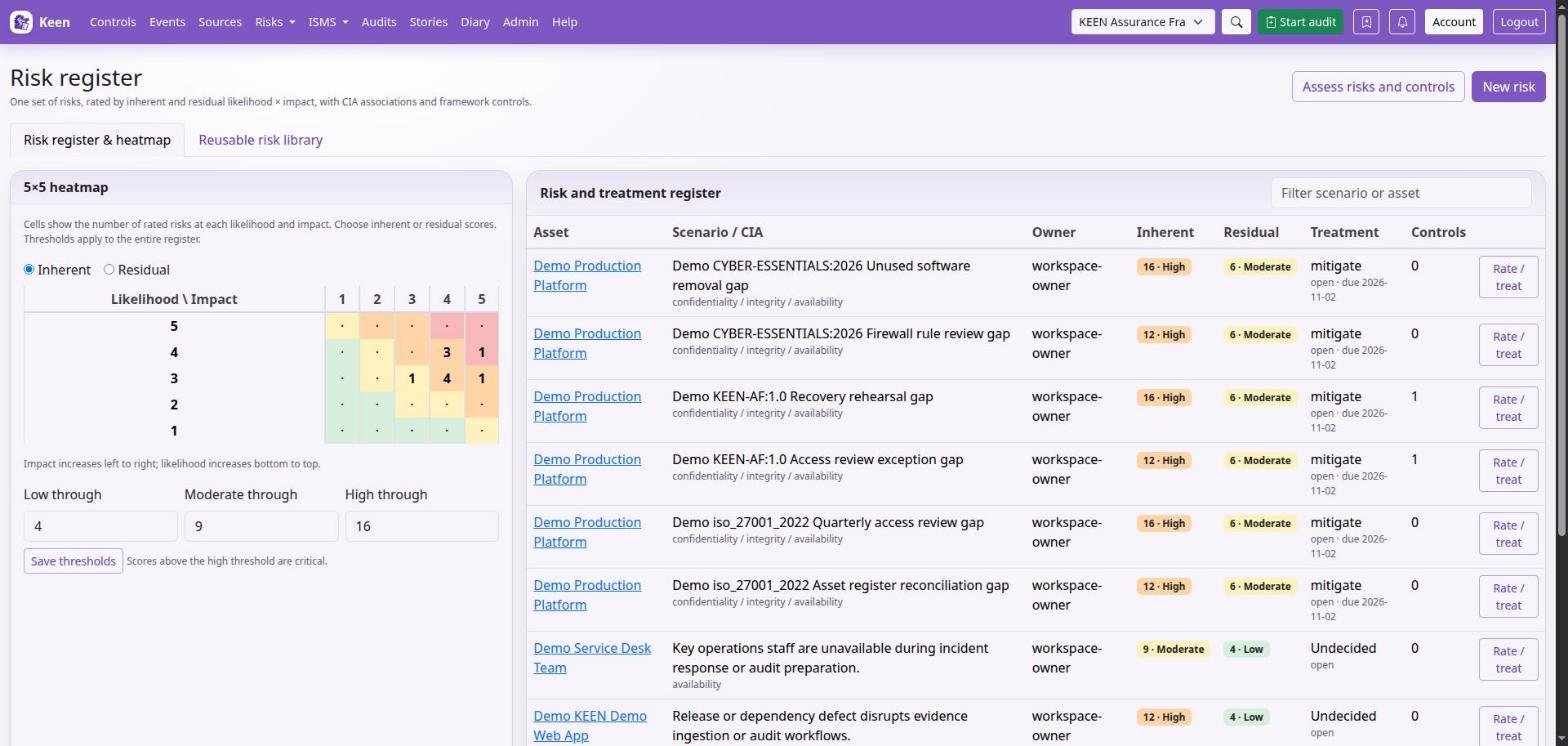Open Demo KEEN Demo Web App link
Image resolution: width=1568 pixels, height=746 pixels.
(x=590, y=726)
